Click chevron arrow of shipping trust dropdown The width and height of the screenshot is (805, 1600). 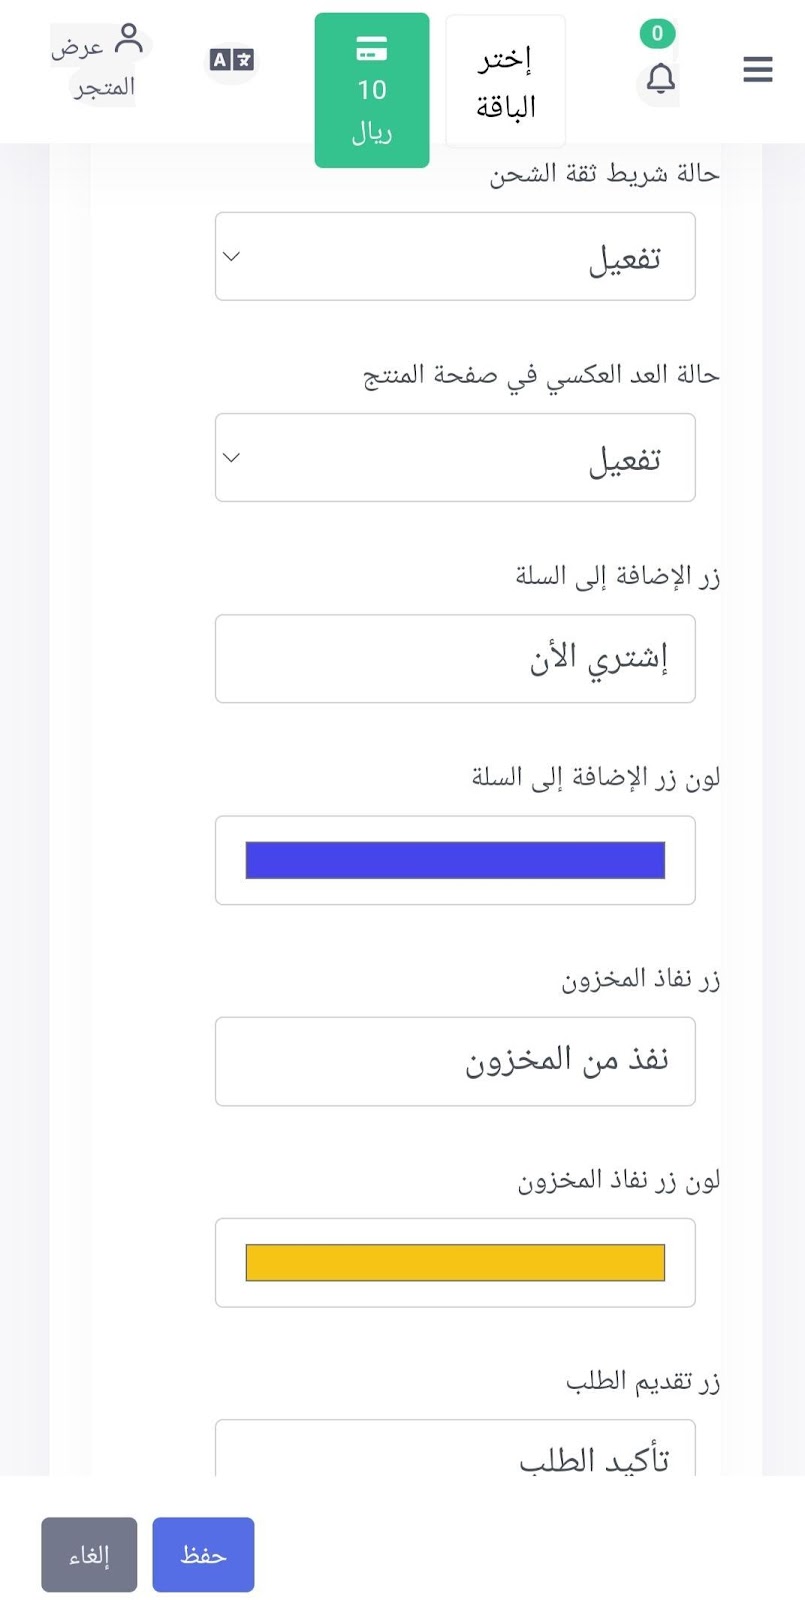tap(231, 256)
